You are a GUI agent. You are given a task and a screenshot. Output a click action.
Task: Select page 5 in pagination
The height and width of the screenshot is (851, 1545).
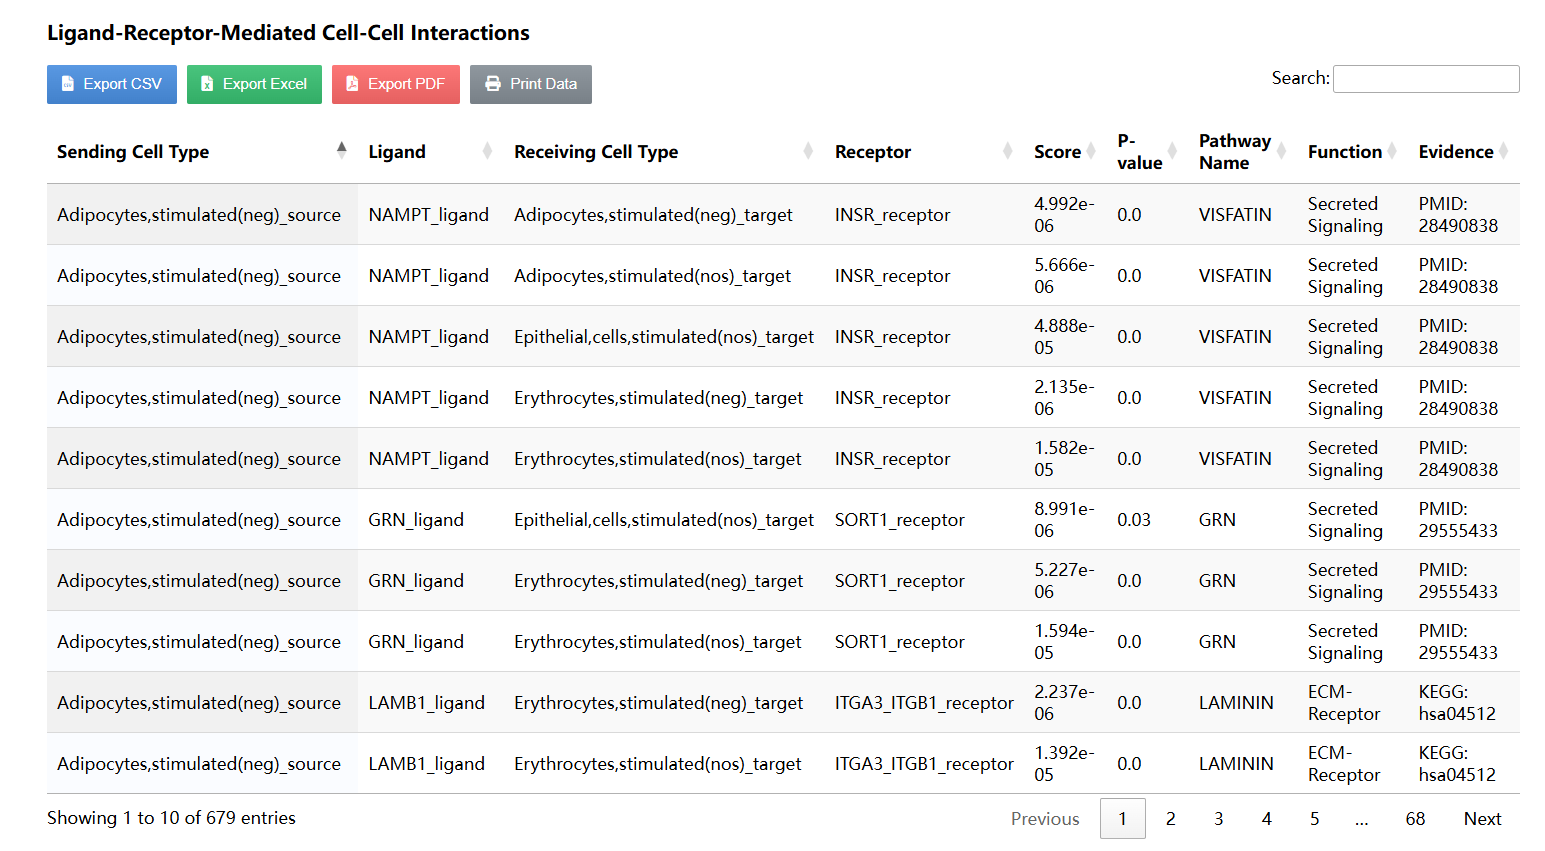tap(1314, 819)
